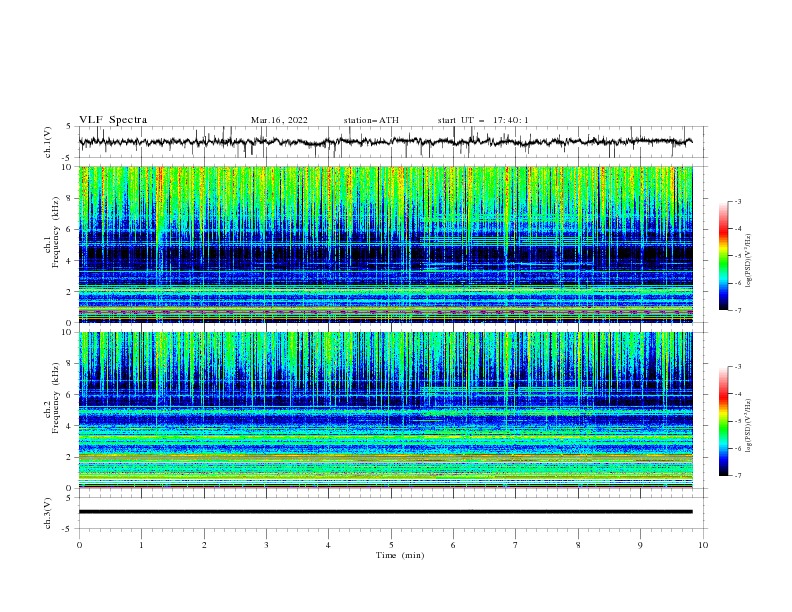Image resolution: width=792 pixels, height=612 pixels.
Task: Click the ch.1 spectrogram panel
Action: 385,244
